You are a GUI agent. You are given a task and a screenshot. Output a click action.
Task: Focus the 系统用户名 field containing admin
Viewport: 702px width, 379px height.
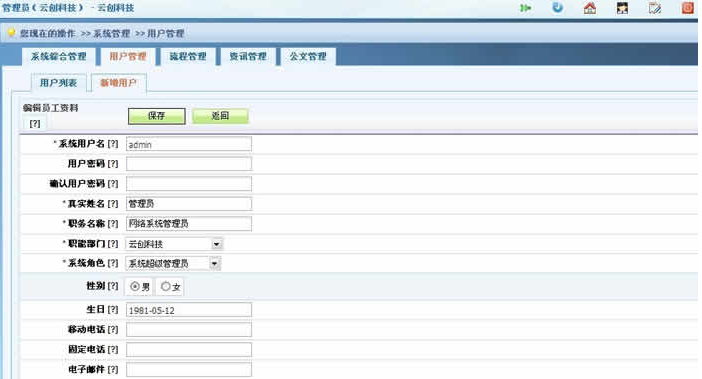tap(189, 144)
